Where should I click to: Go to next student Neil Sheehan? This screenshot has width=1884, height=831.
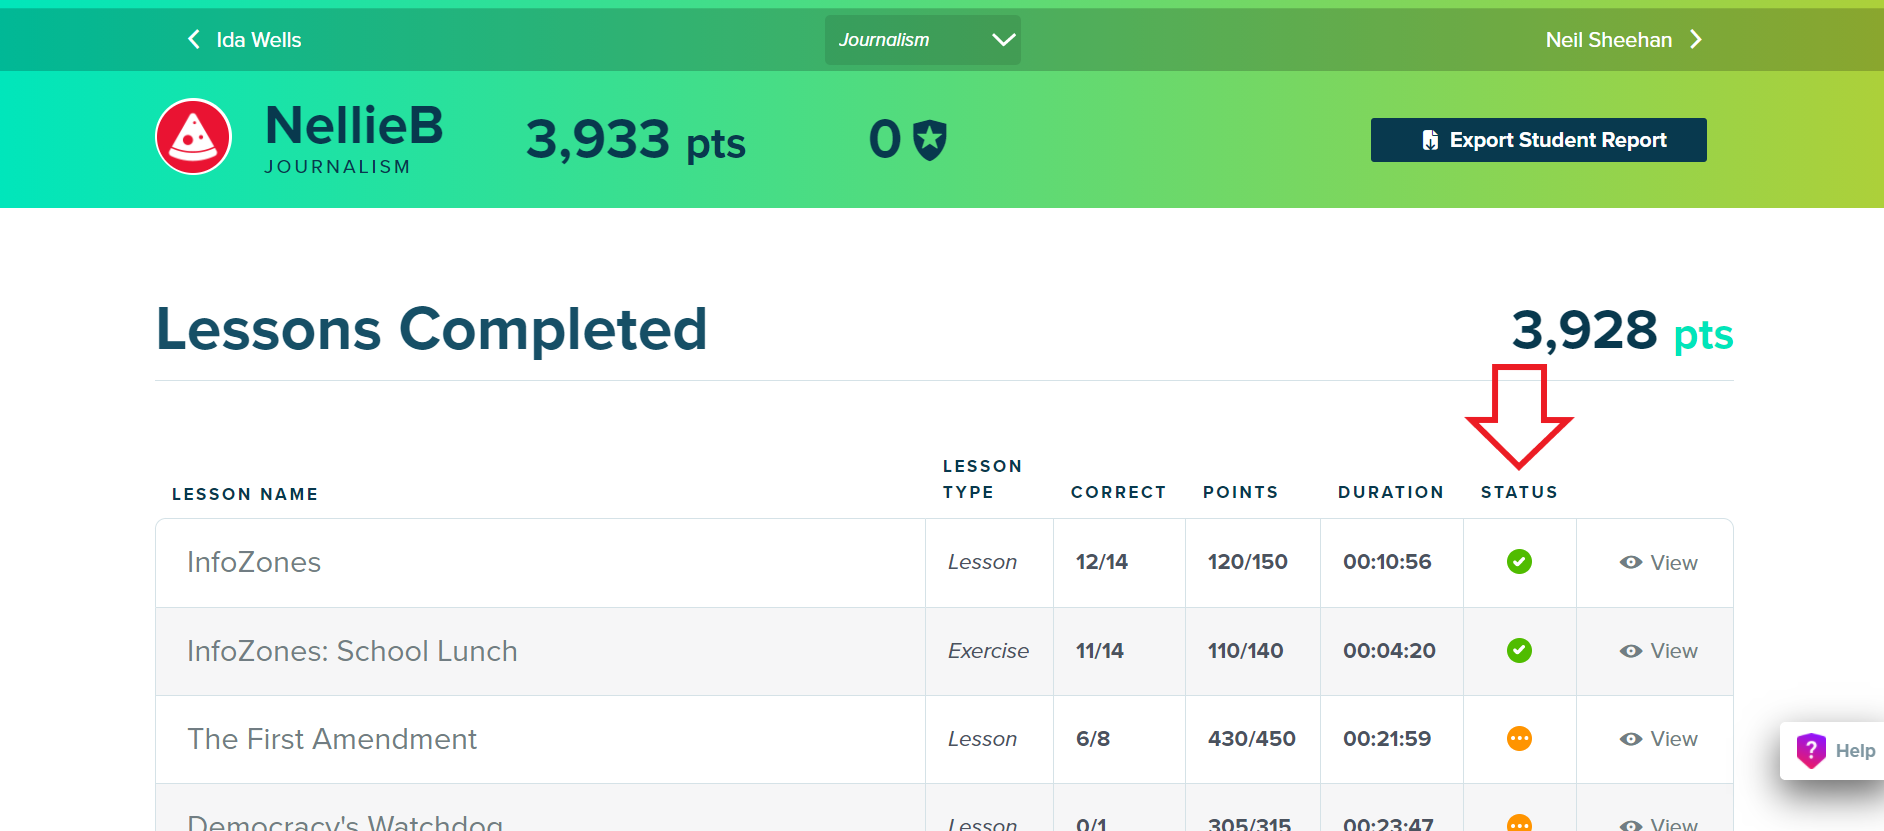click(x=1608, y=40)
